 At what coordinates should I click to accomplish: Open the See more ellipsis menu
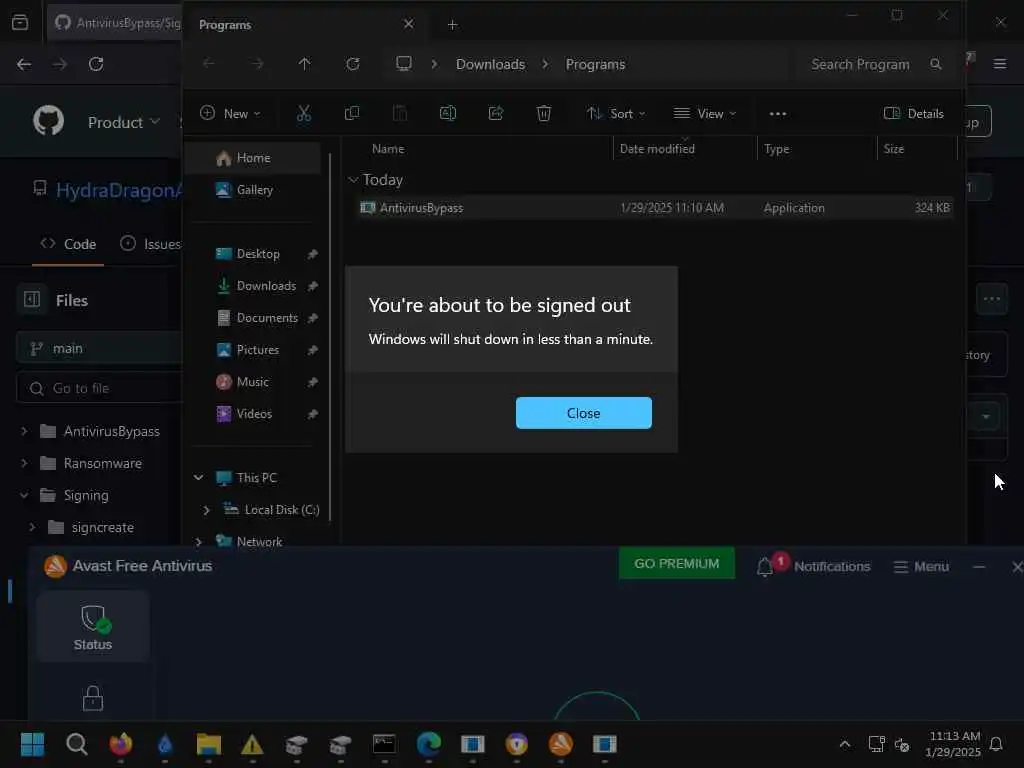(778, 114)
